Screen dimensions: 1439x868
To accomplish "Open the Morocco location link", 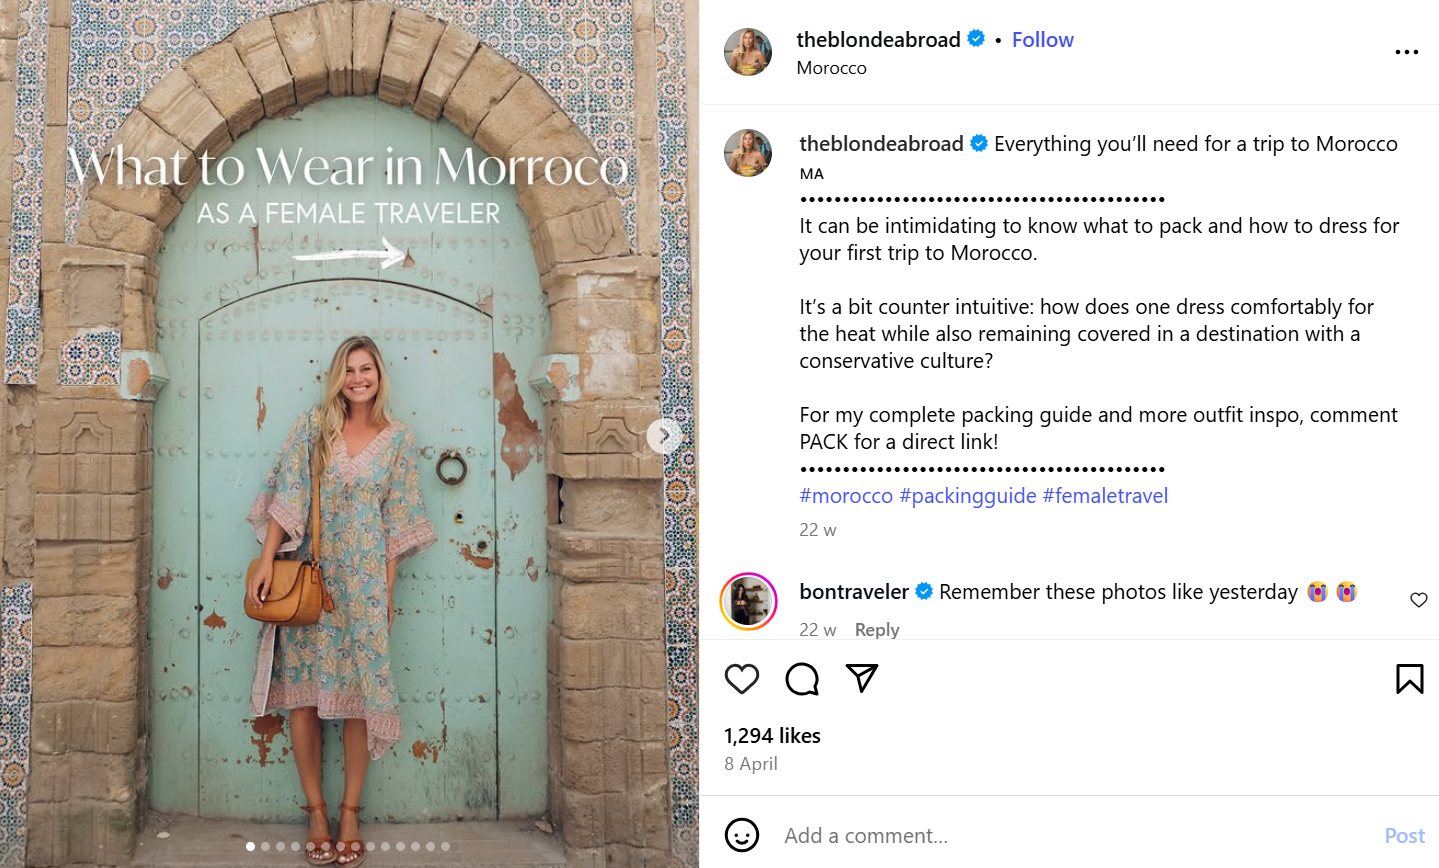I will coord(831,68).
